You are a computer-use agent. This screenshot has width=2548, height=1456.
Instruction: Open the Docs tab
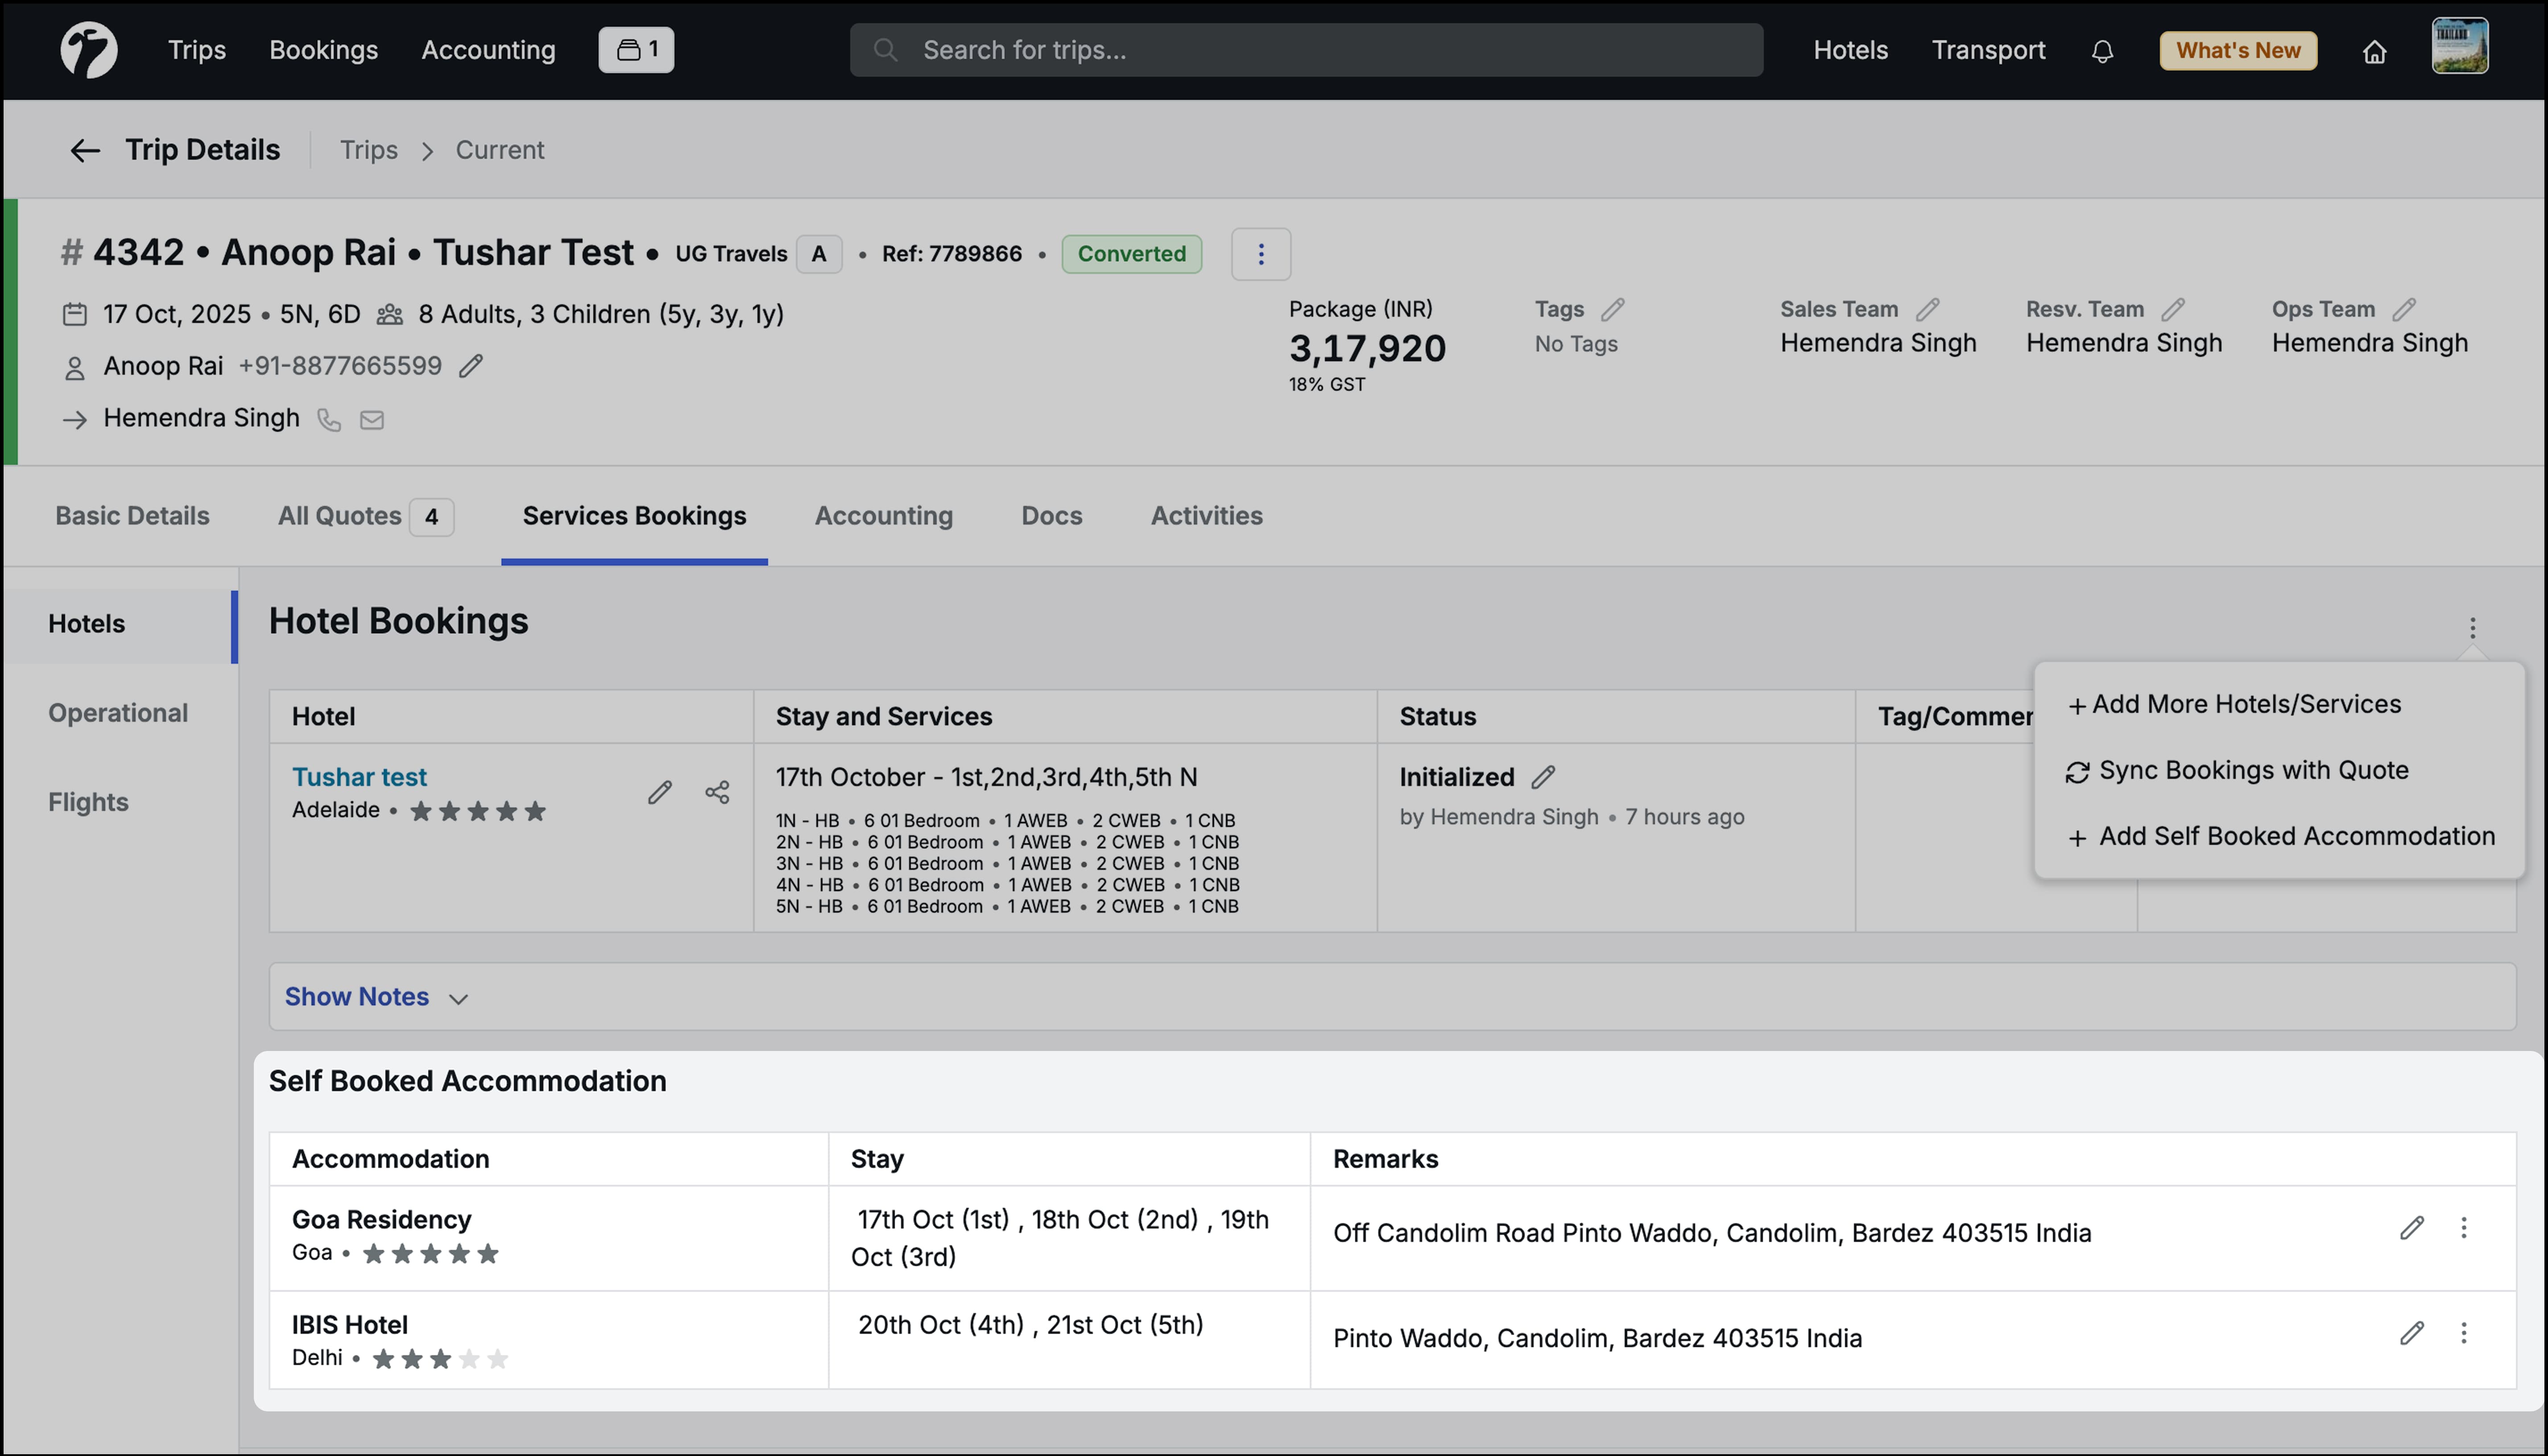pyautogui.click(x=1051, y=516)
